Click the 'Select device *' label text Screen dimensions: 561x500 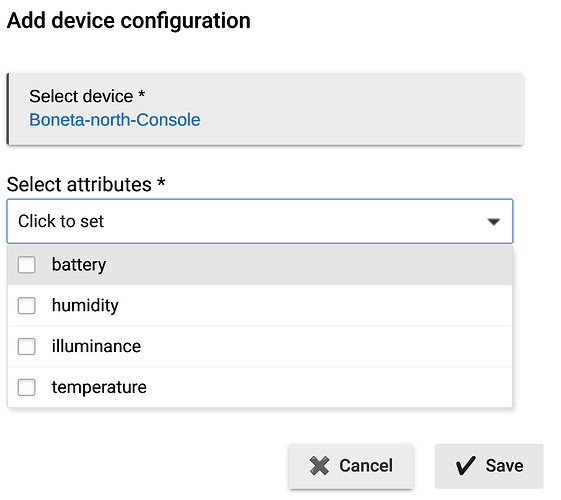pos(87,96)
